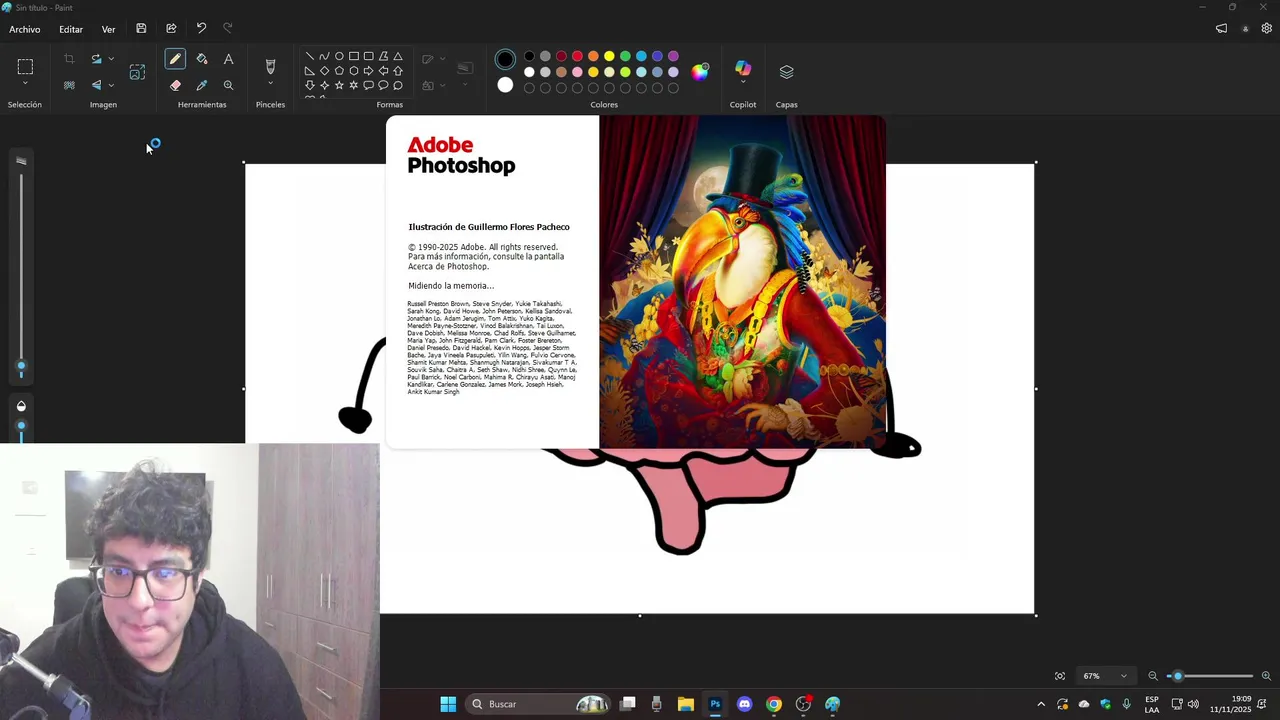
Task: Pick the pink color swatch
Action: 577,72
